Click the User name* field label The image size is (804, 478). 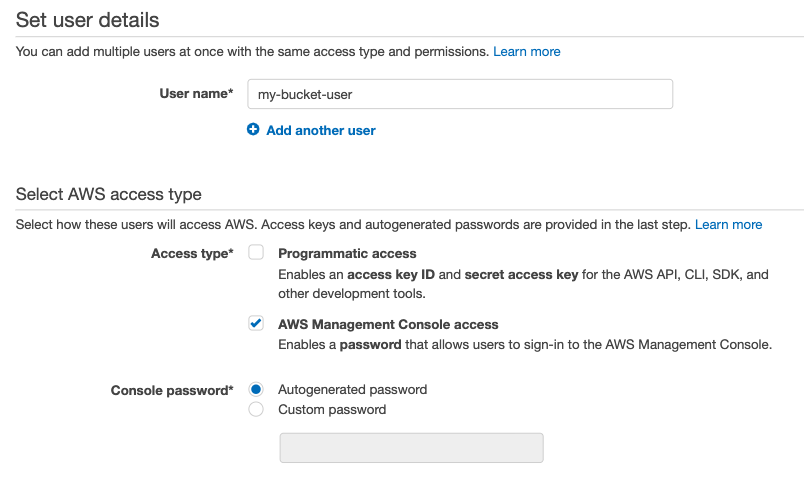click(x=196, y=93)
